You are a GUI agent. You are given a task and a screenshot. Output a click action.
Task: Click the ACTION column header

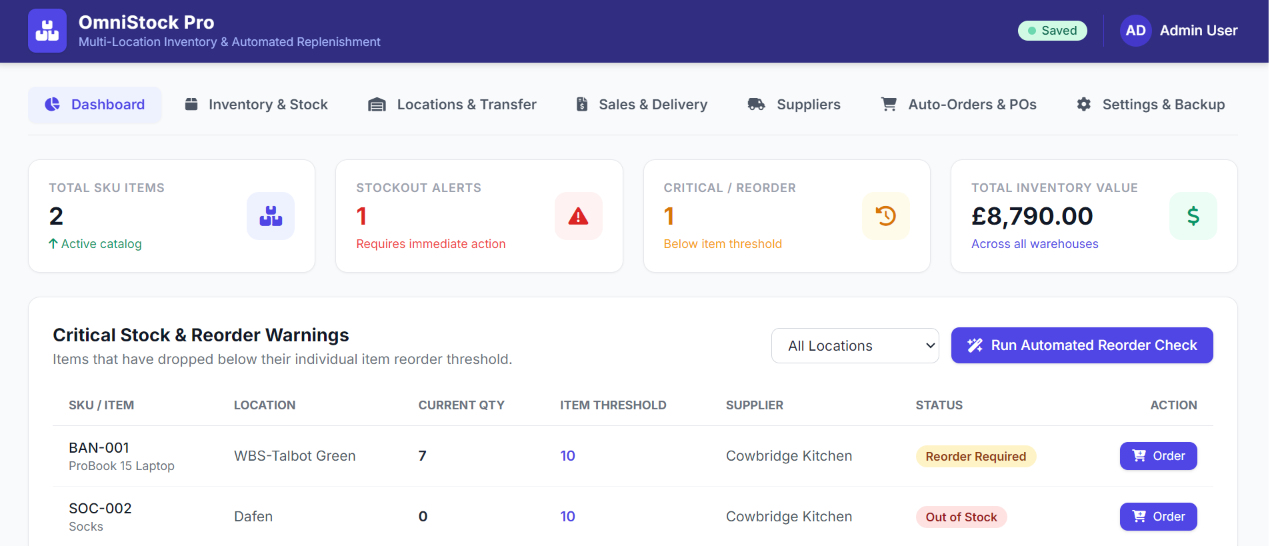click(1174, 405)
